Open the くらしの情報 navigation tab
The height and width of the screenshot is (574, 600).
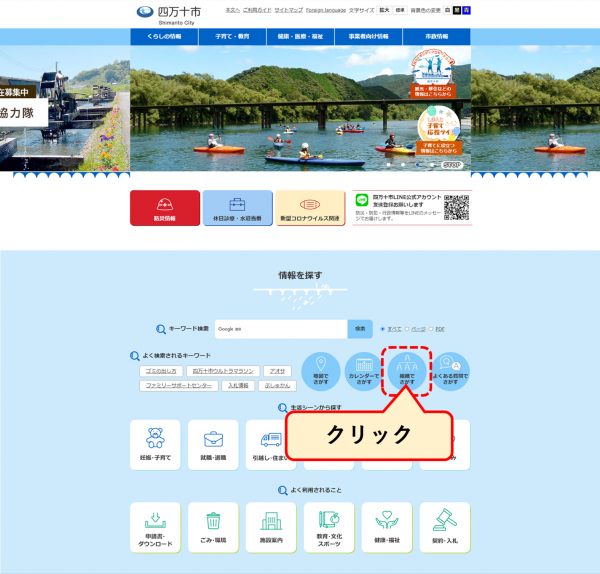click(163, 36)
